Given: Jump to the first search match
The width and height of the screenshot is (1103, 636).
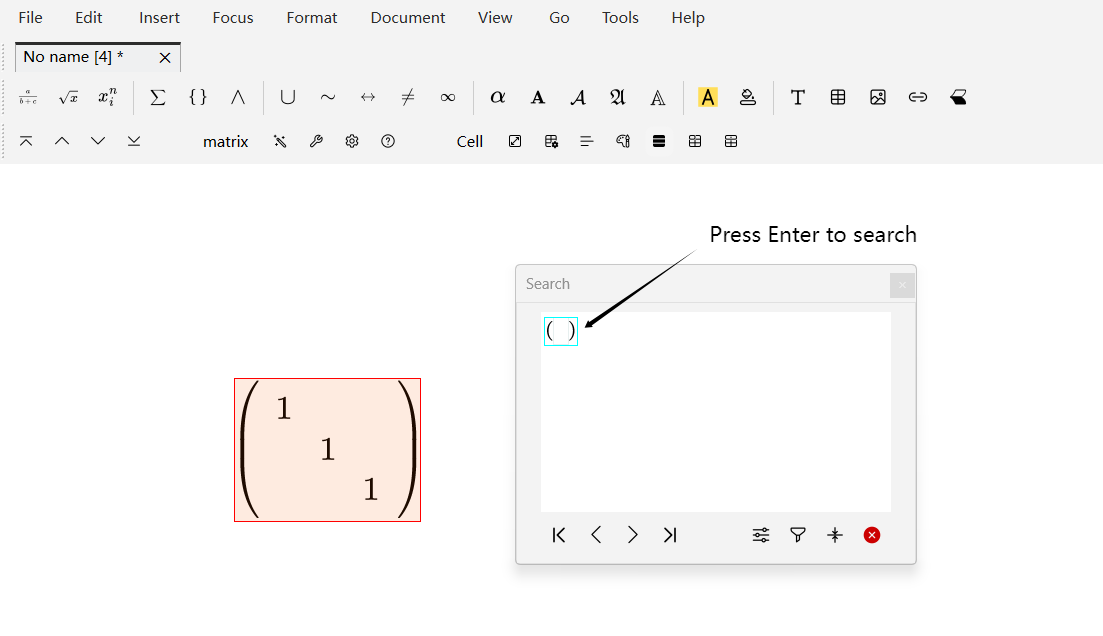Looking at the screenshot, I should coord(559,535).
